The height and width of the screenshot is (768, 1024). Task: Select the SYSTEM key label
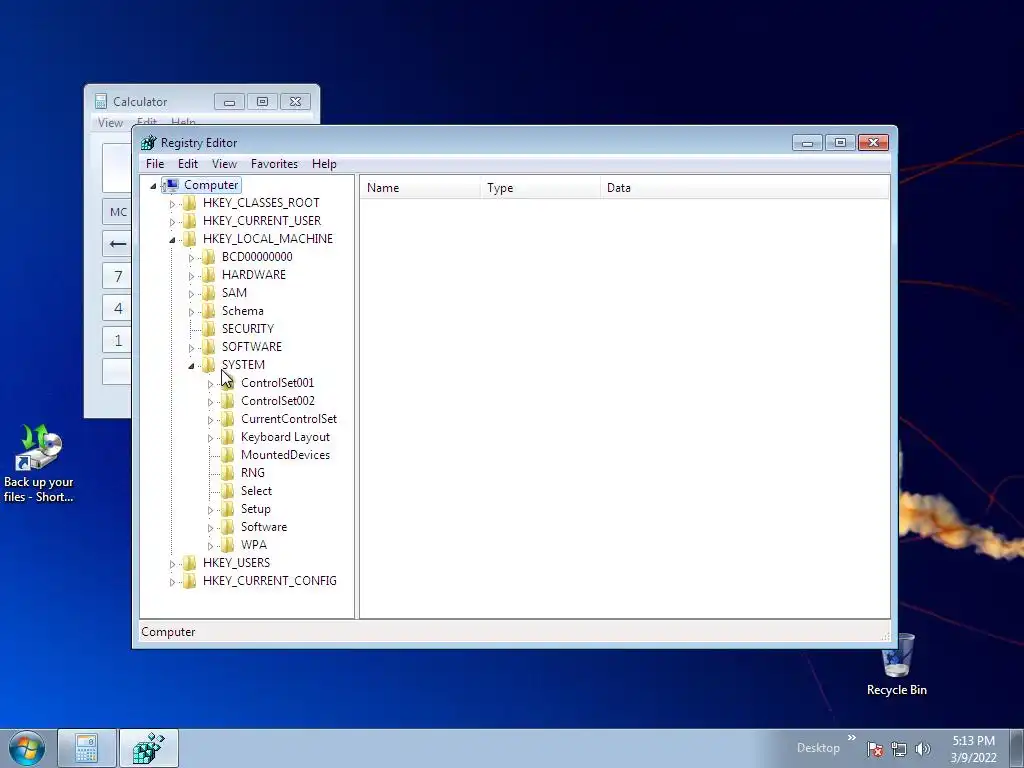click(x=243, y=365)
